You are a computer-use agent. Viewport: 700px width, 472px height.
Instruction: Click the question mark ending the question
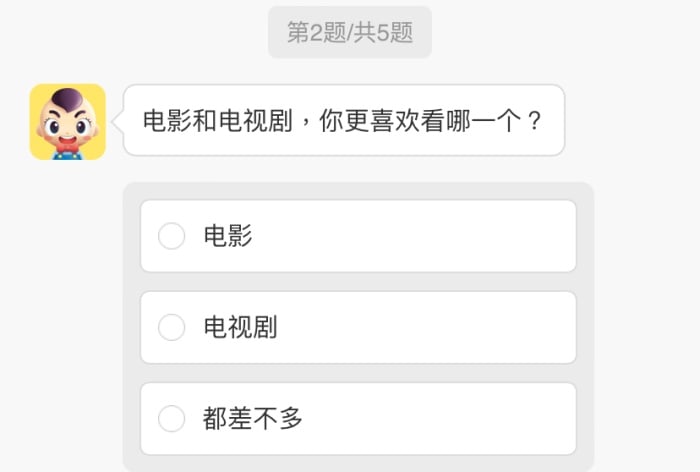[x=534, y=121]
